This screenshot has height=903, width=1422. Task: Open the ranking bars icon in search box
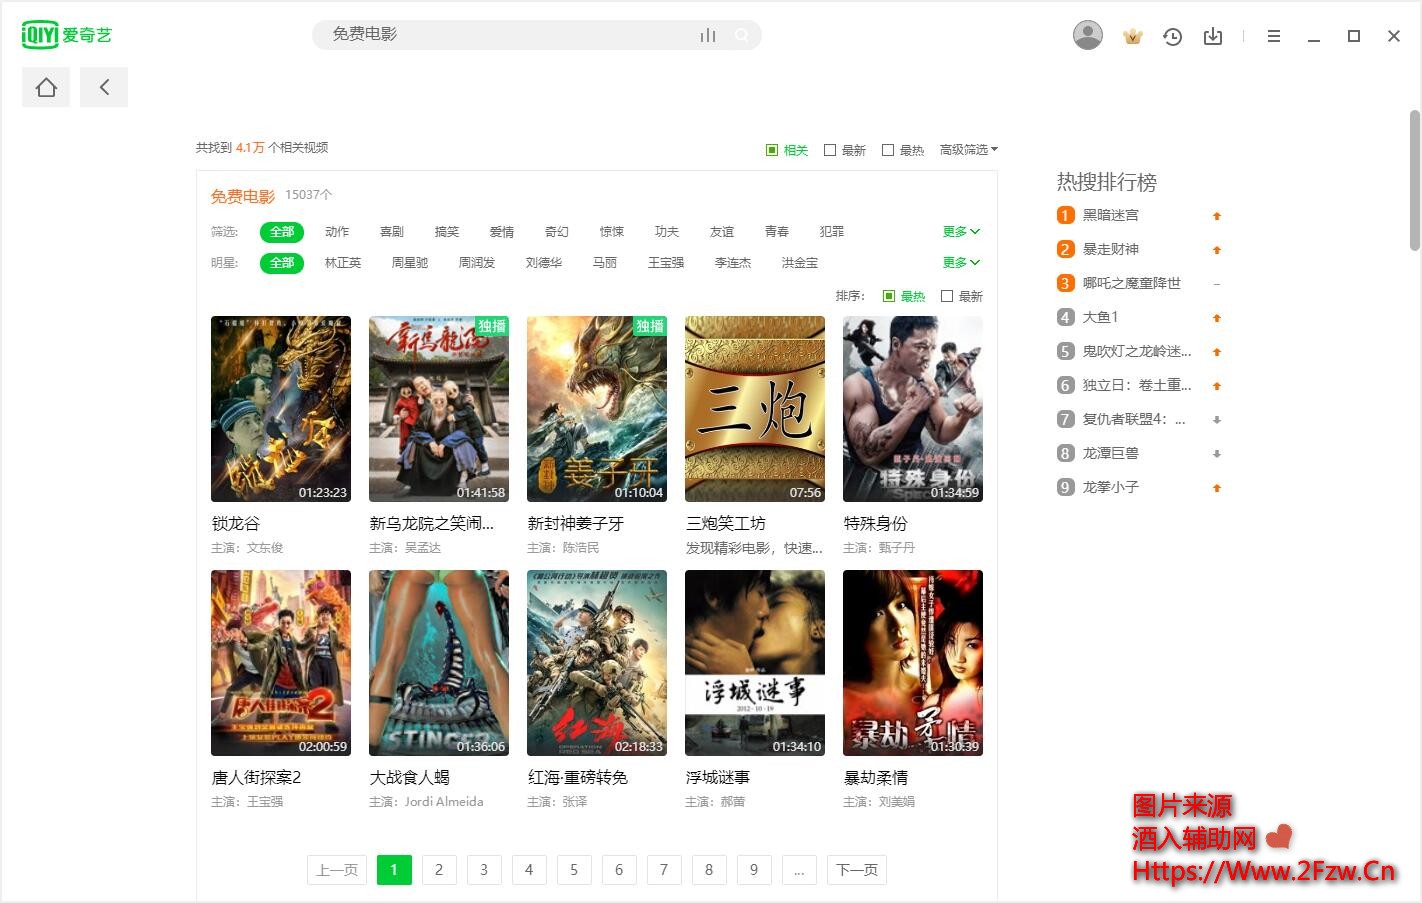tap(708, 35)
